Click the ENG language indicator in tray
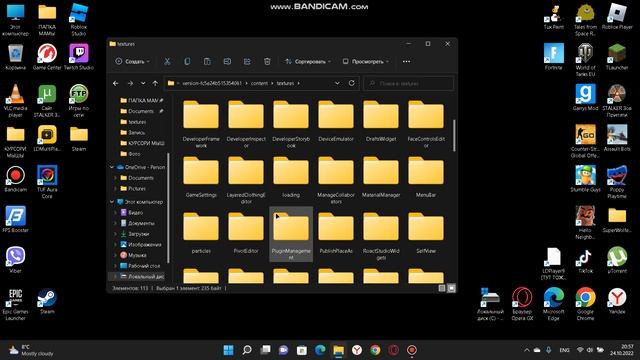Screen dimensions: 640x360 pos(564,350)
